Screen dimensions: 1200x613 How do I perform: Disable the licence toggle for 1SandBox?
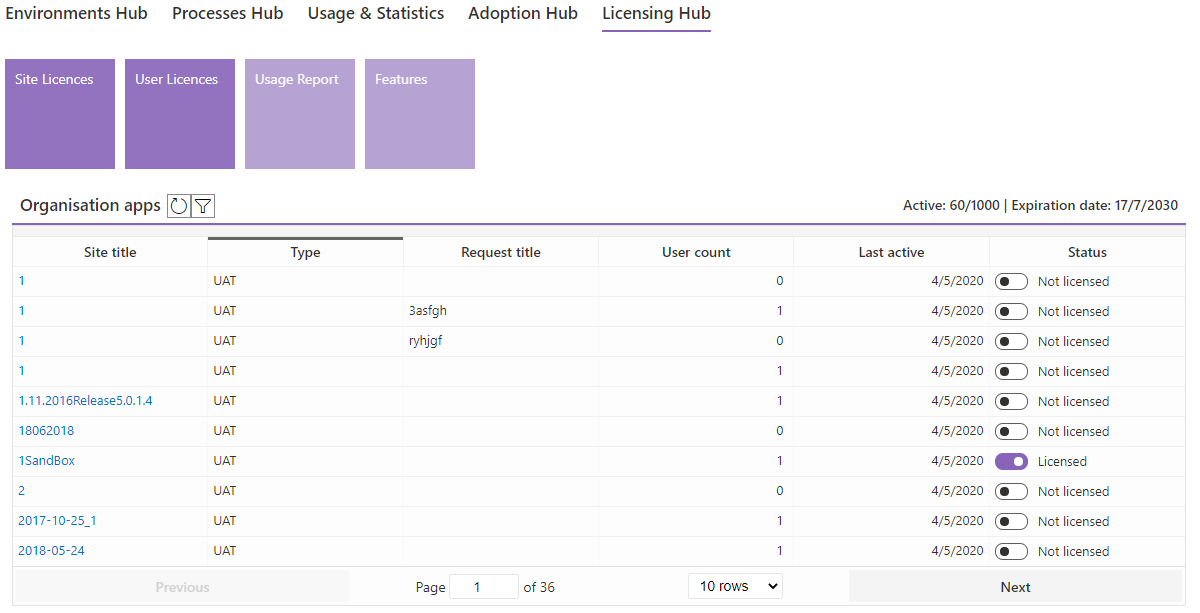click(1011, 461)
